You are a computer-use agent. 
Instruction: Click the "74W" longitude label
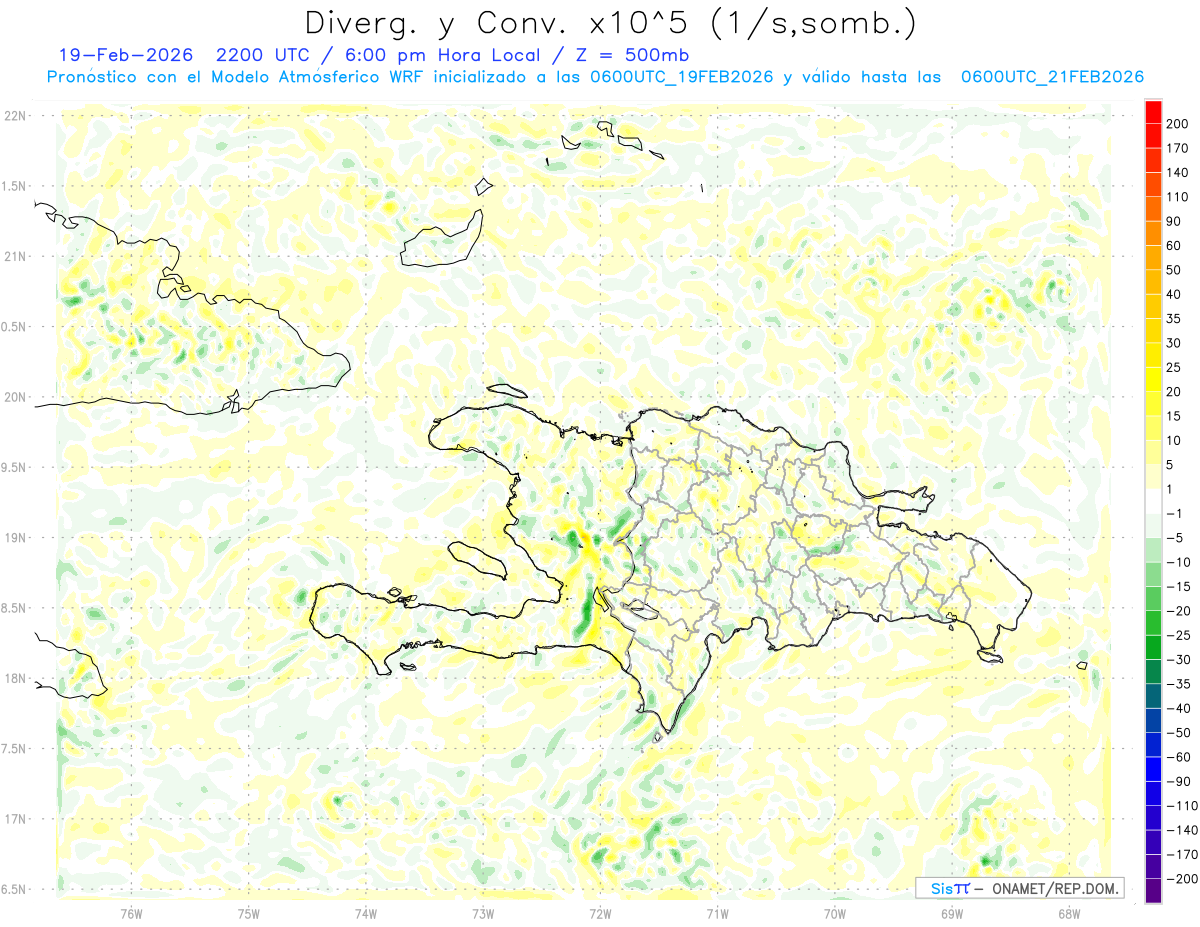pos(366,912)
